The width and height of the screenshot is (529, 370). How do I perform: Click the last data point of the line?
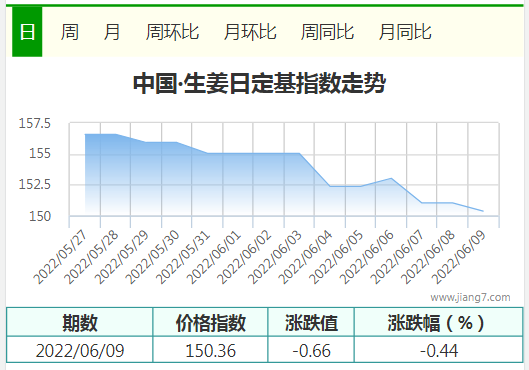point(483,211)
